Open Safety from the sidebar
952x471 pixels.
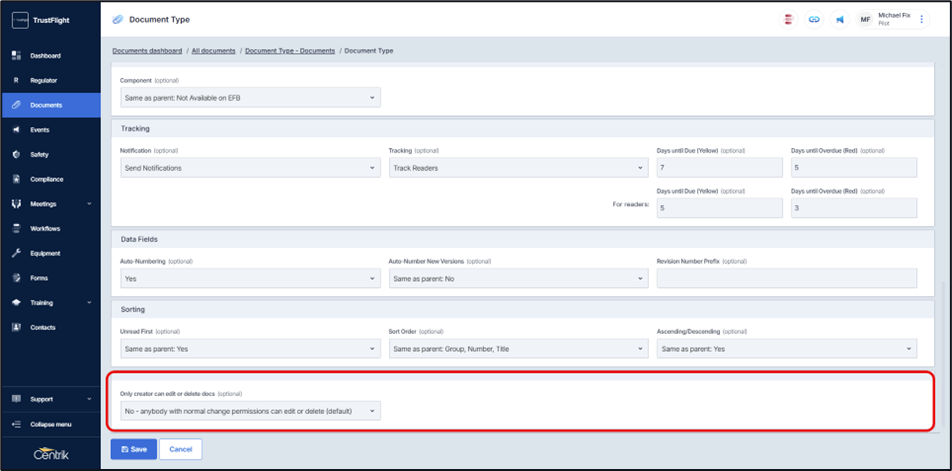[x=40, y=155]
